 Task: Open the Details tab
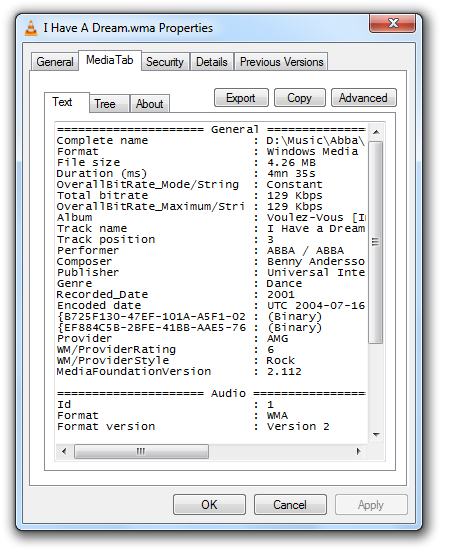[212, 62]
